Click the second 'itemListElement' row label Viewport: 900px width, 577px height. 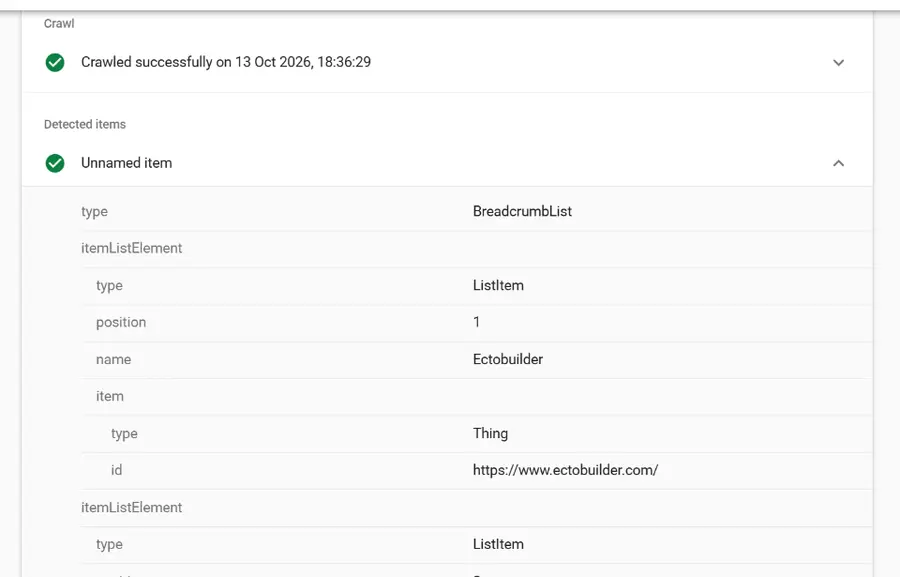pyautogui.click(x=131, y=508)
